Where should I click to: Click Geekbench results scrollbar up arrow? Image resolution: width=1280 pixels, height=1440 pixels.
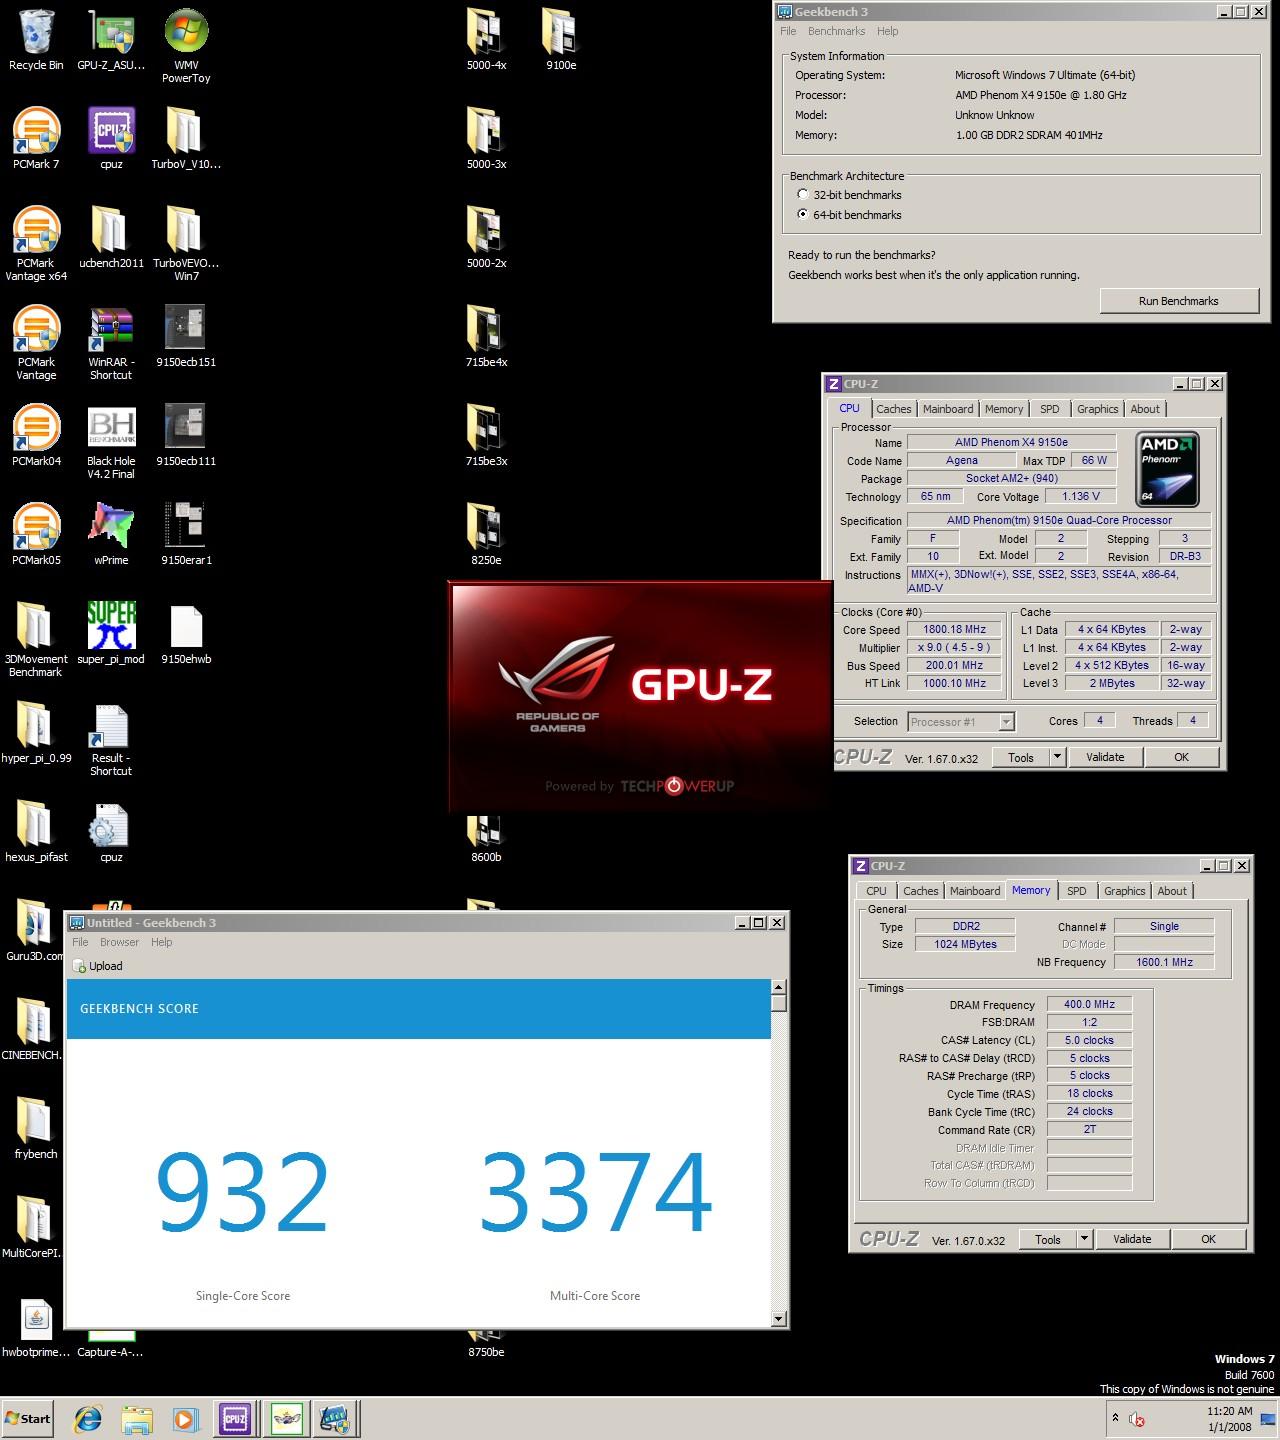point(779,987)
